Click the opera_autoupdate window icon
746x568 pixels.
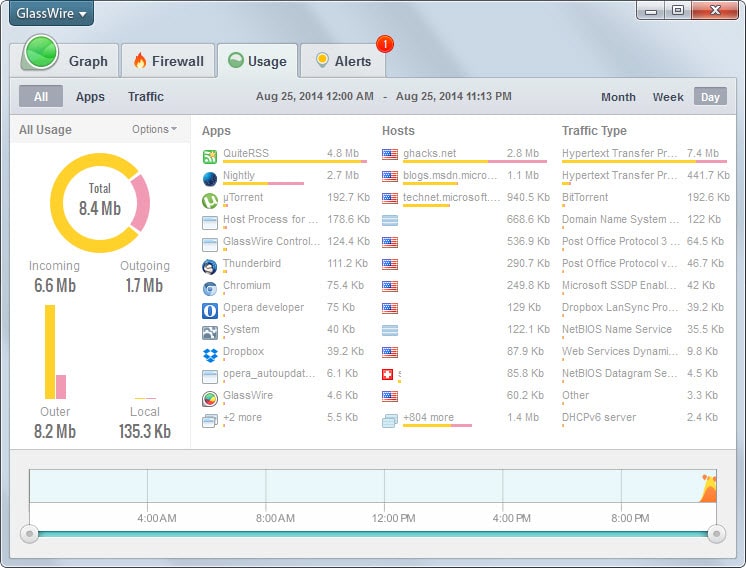pos(210,377)
